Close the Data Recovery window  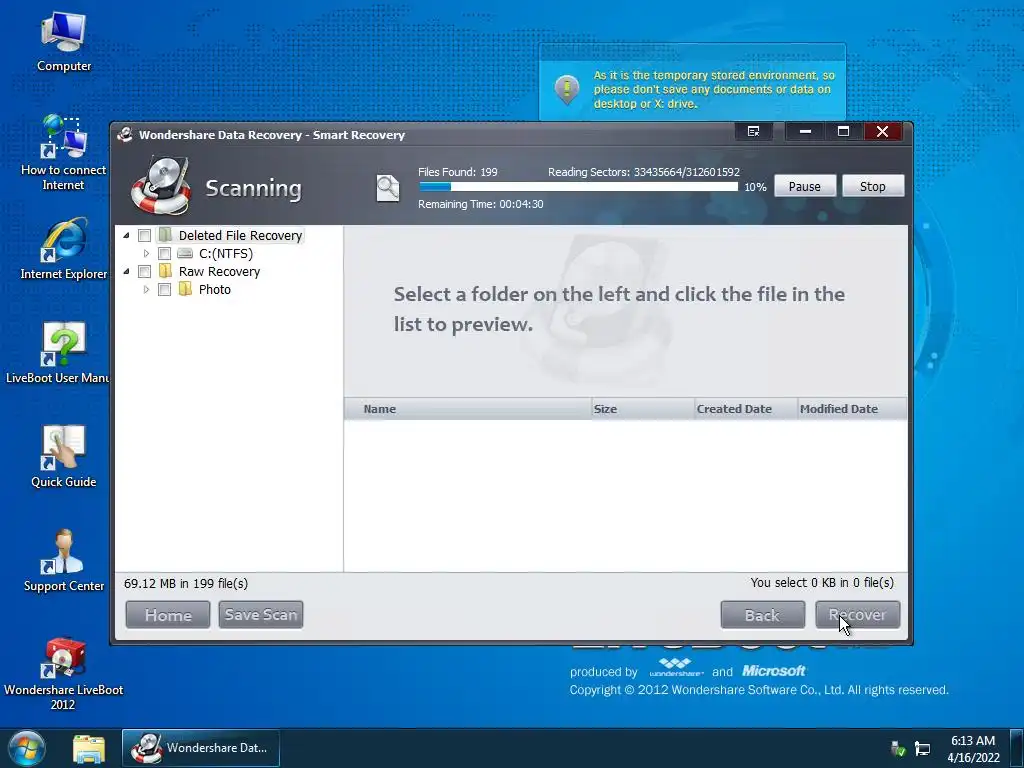[882, 131]
